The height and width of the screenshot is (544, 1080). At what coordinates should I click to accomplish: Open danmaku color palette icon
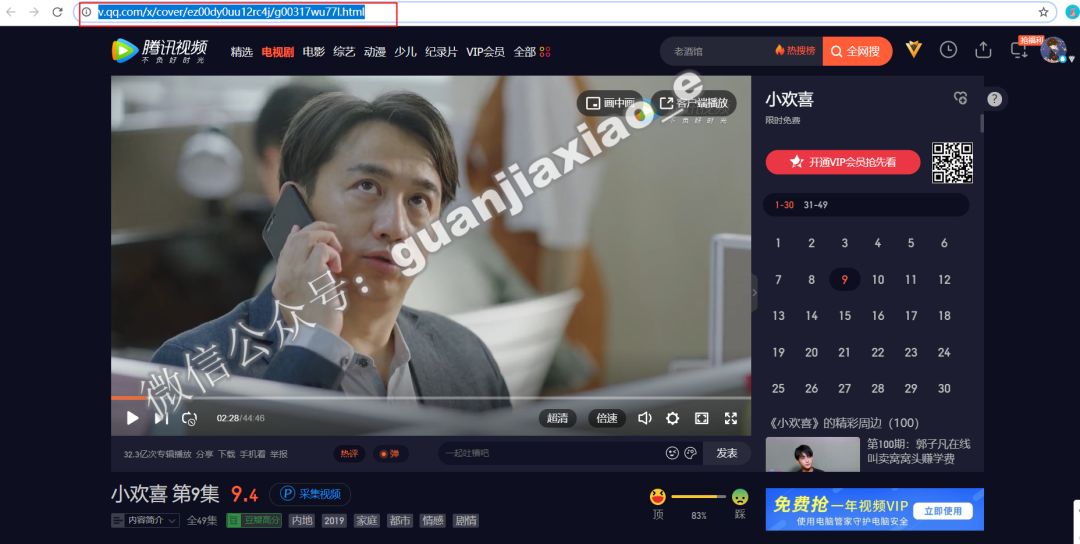click(690, 453)
